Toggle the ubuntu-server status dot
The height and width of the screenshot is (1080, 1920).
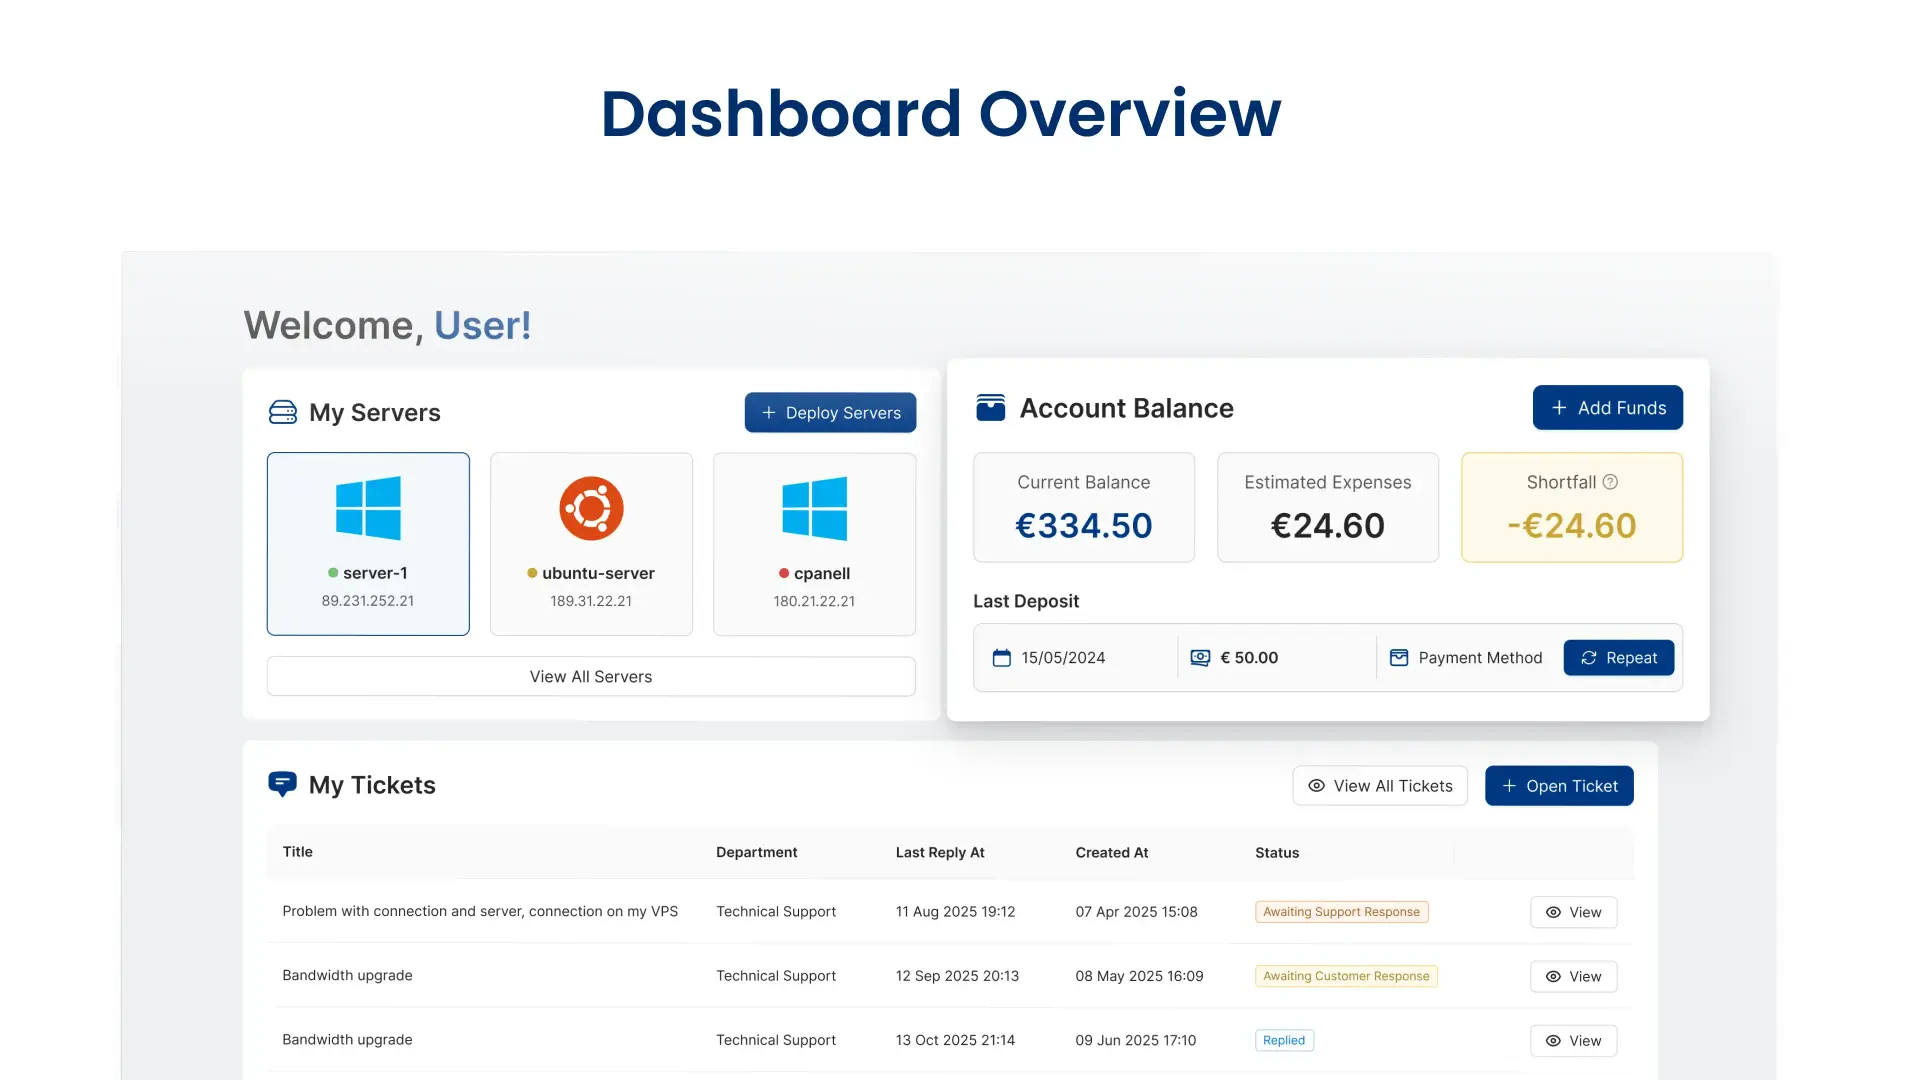(x=530, y=573)
